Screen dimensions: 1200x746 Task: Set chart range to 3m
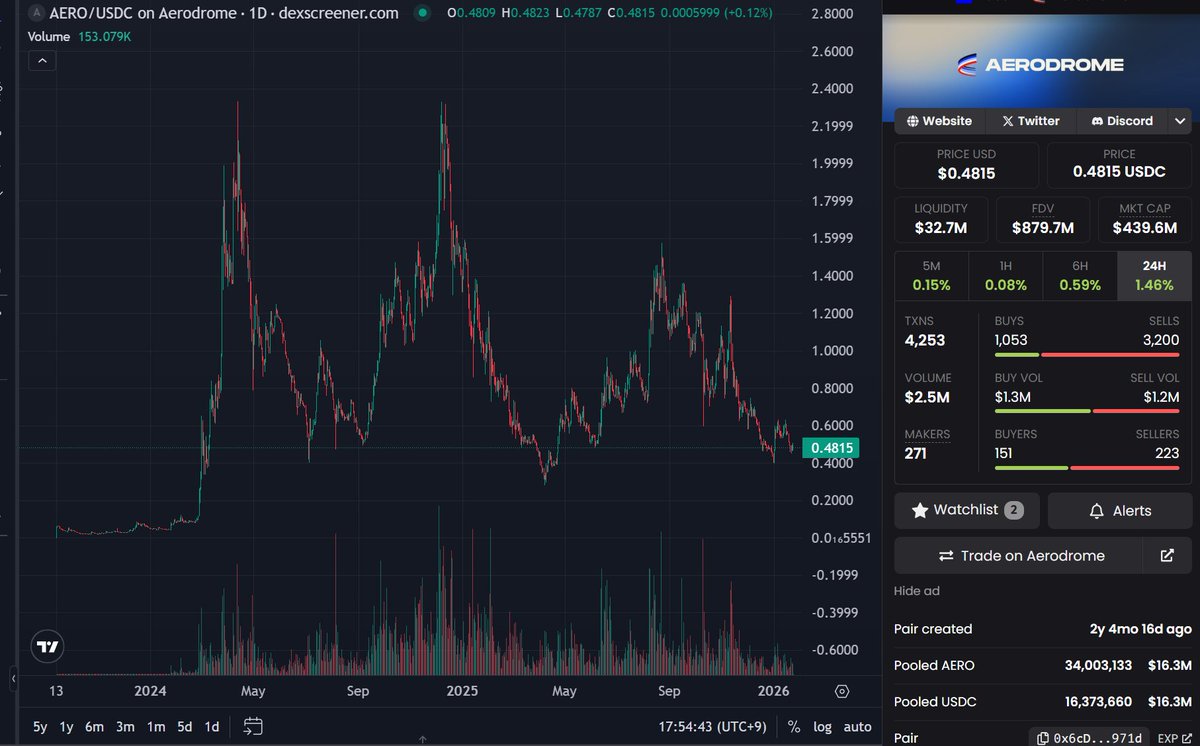point(125,727)
